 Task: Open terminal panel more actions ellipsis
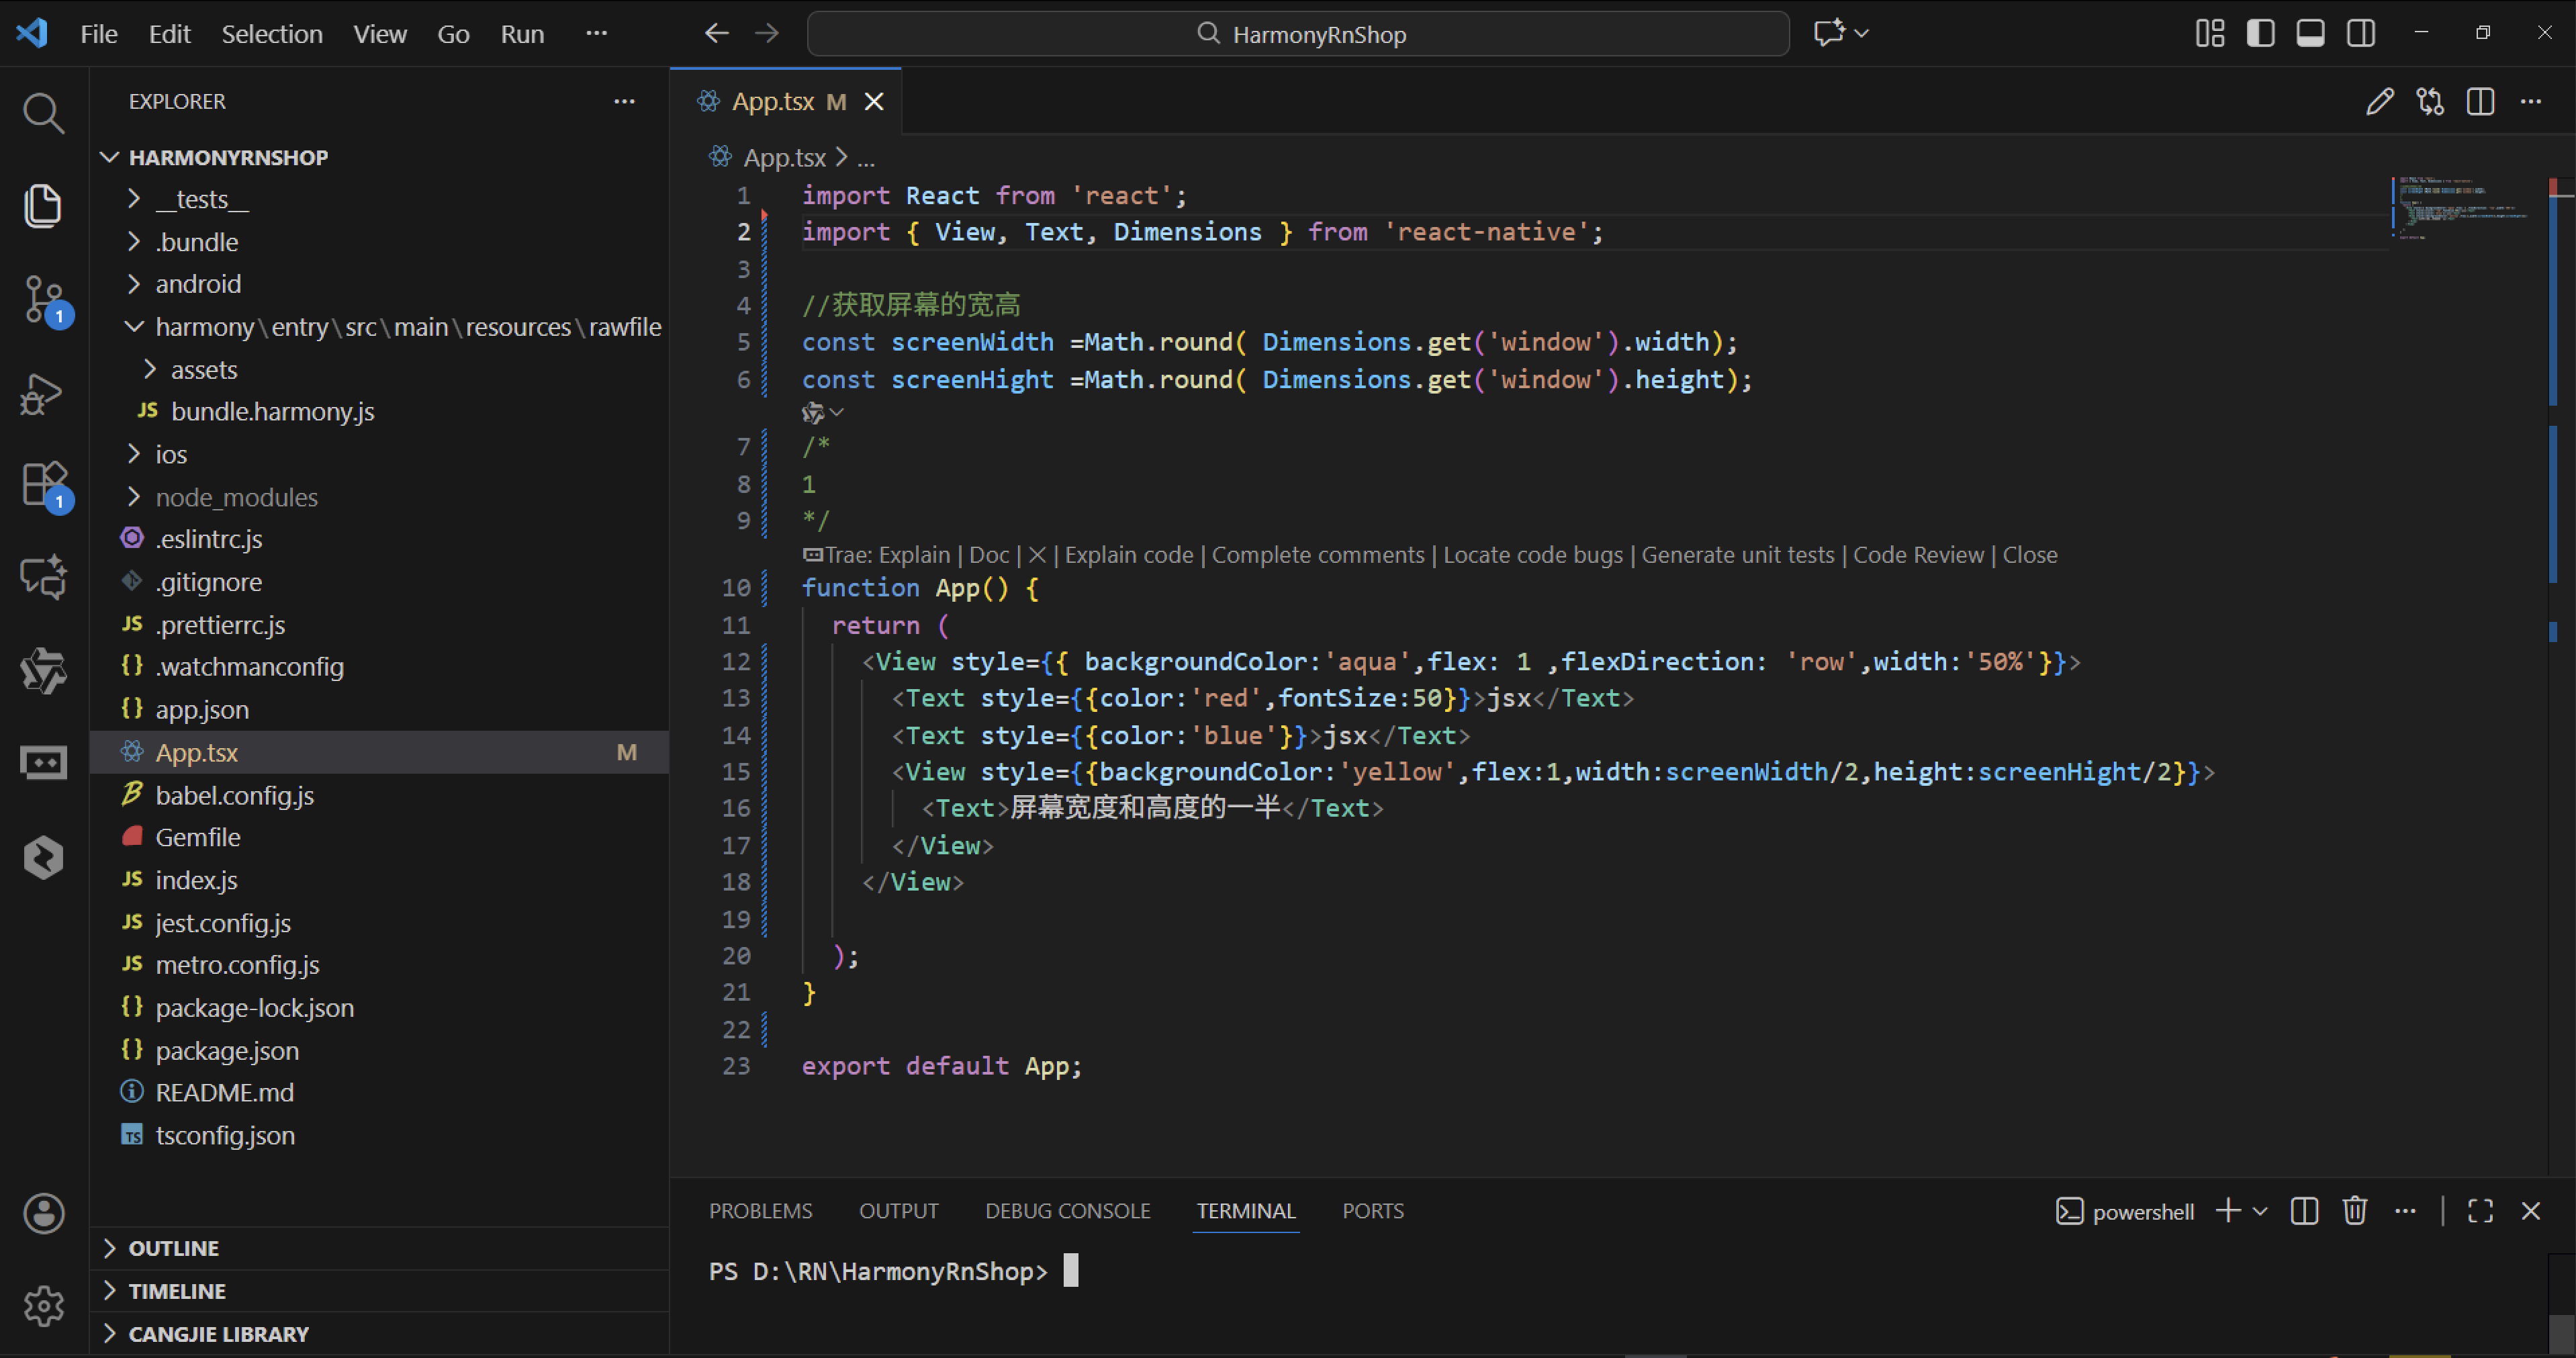(2404, 1211)
